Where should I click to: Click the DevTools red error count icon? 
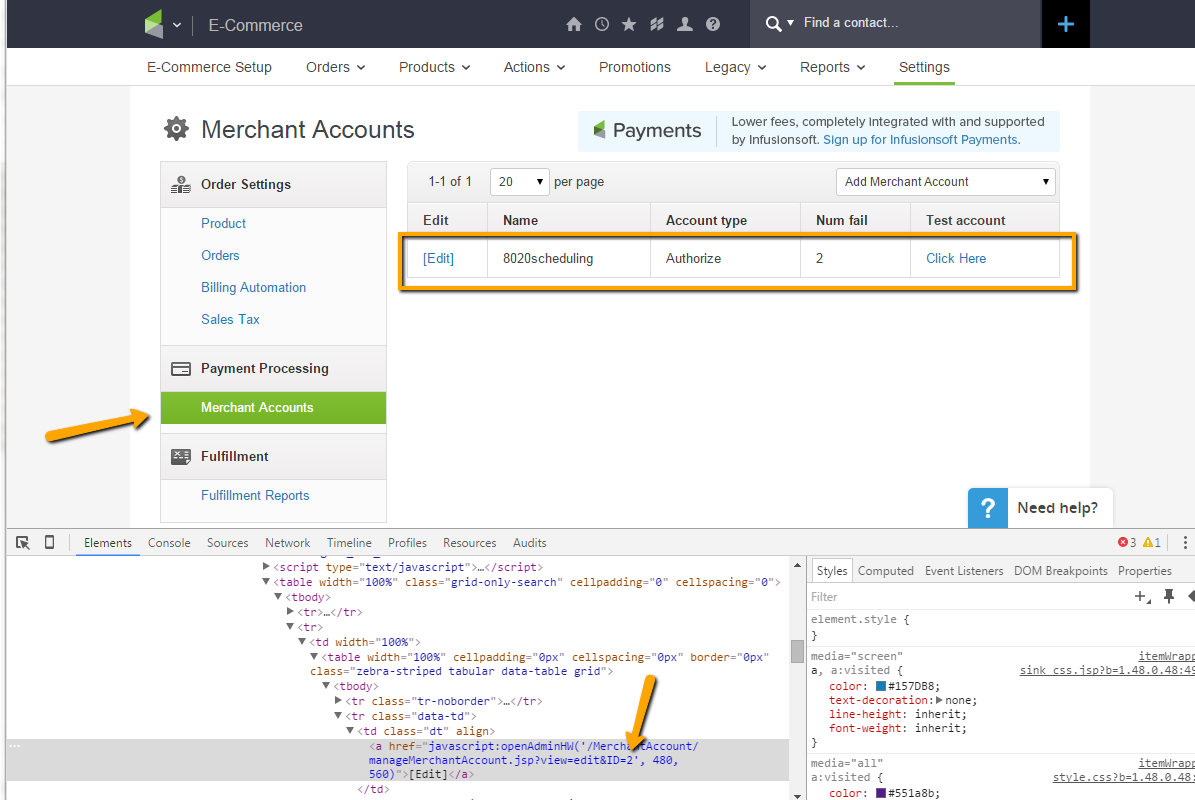[1123, 542]
